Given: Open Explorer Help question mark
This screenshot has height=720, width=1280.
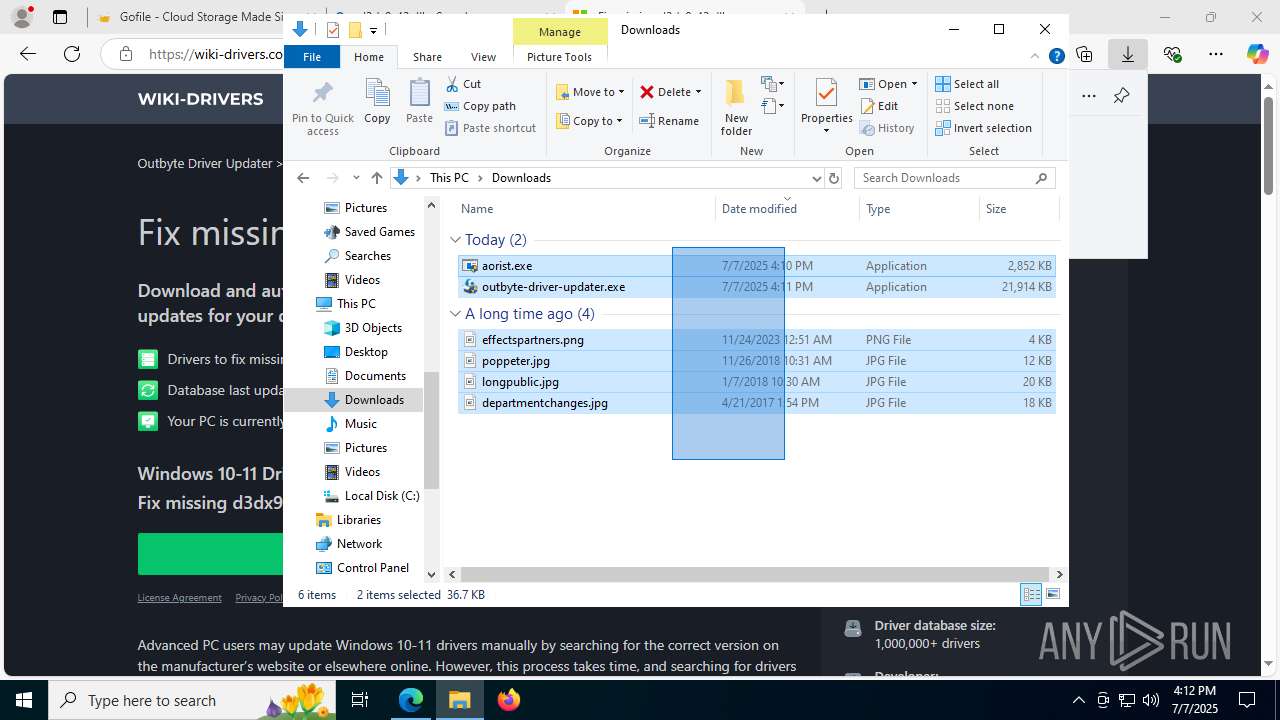Looking at the screenshot, I should point(1056,57).
